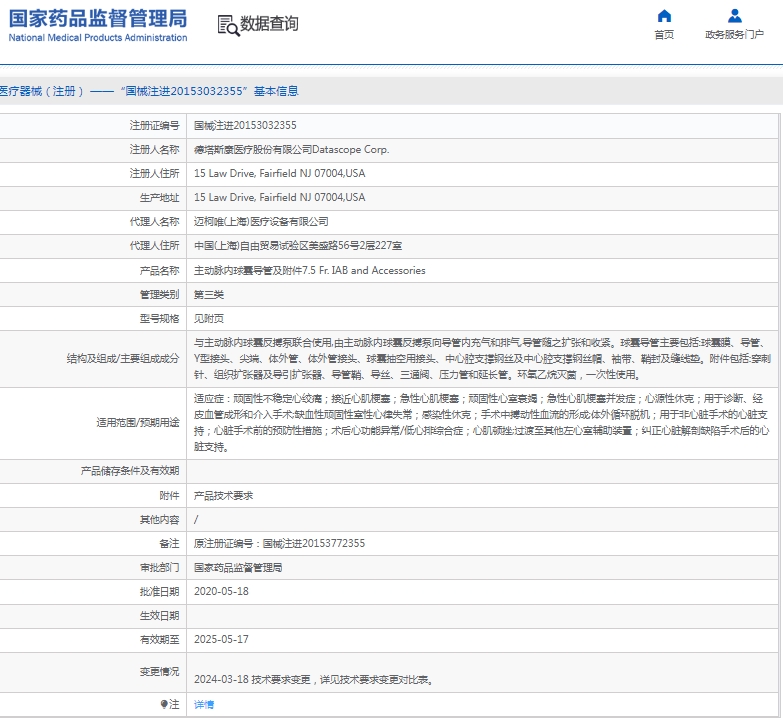This screenshot has height=727, width=783.
Task: Click the 生效日期 row label
Action: click(159, 616)
